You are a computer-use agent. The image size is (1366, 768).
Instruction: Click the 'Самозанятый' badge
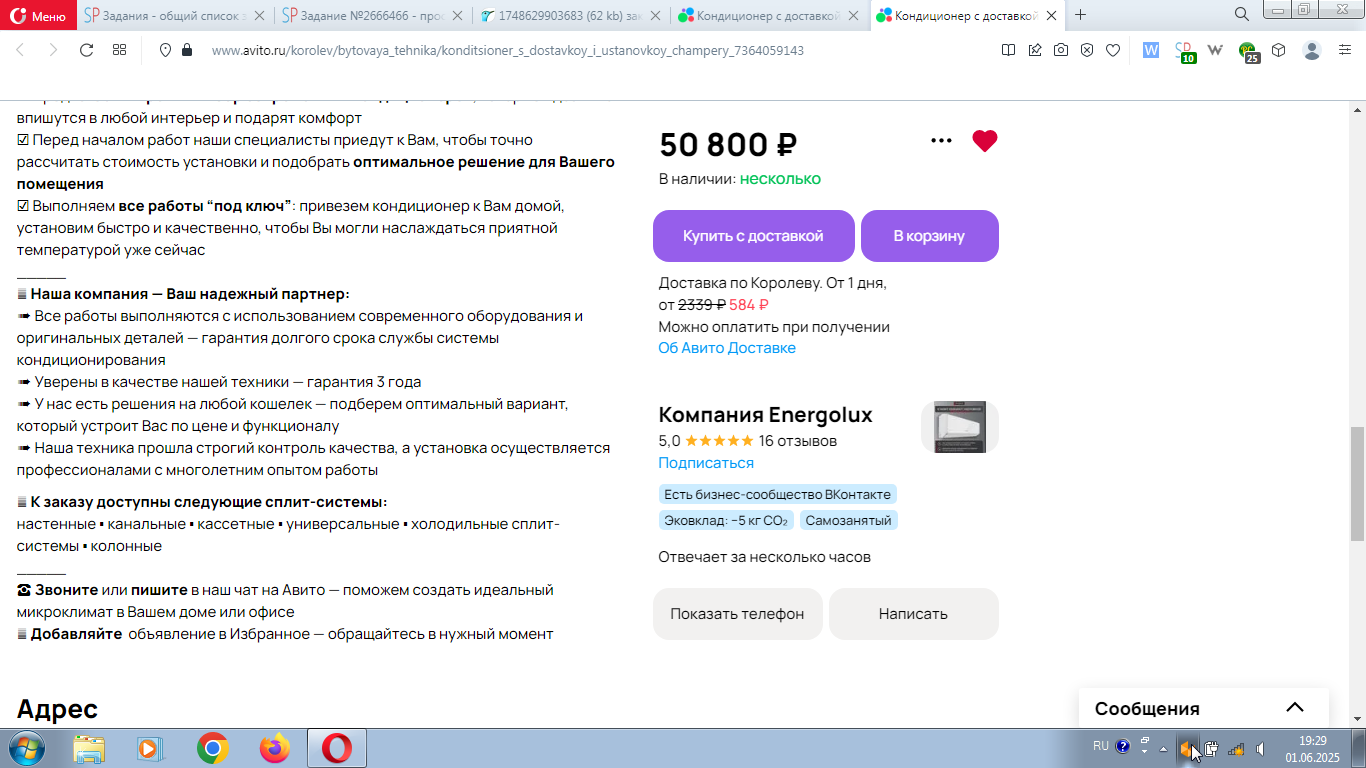click(x=849, y=520)
